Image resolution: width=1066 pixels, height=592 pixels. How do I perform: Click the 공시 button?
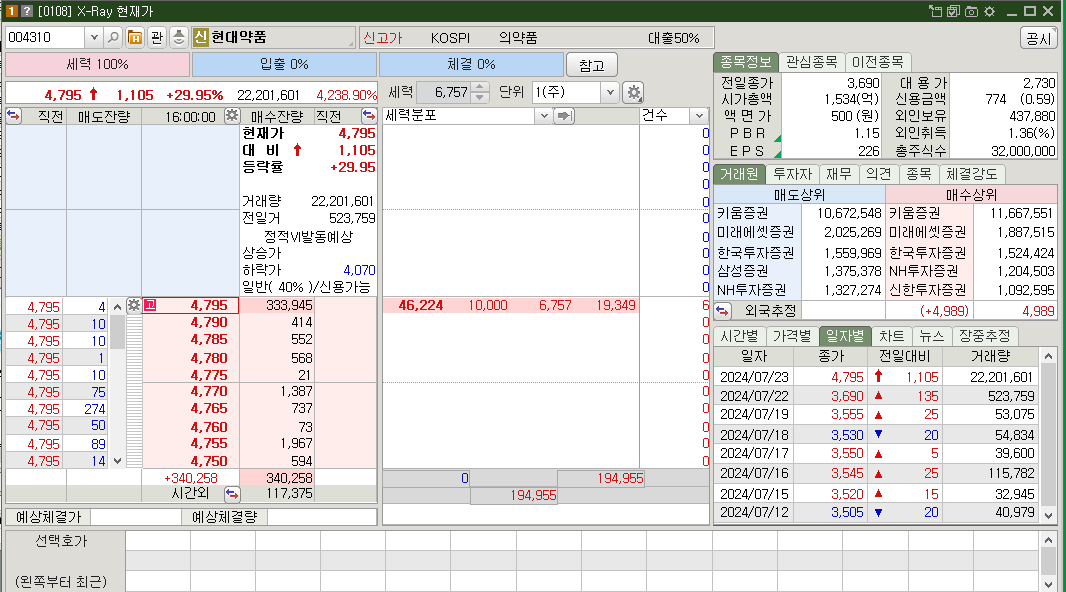(1038, 39)
